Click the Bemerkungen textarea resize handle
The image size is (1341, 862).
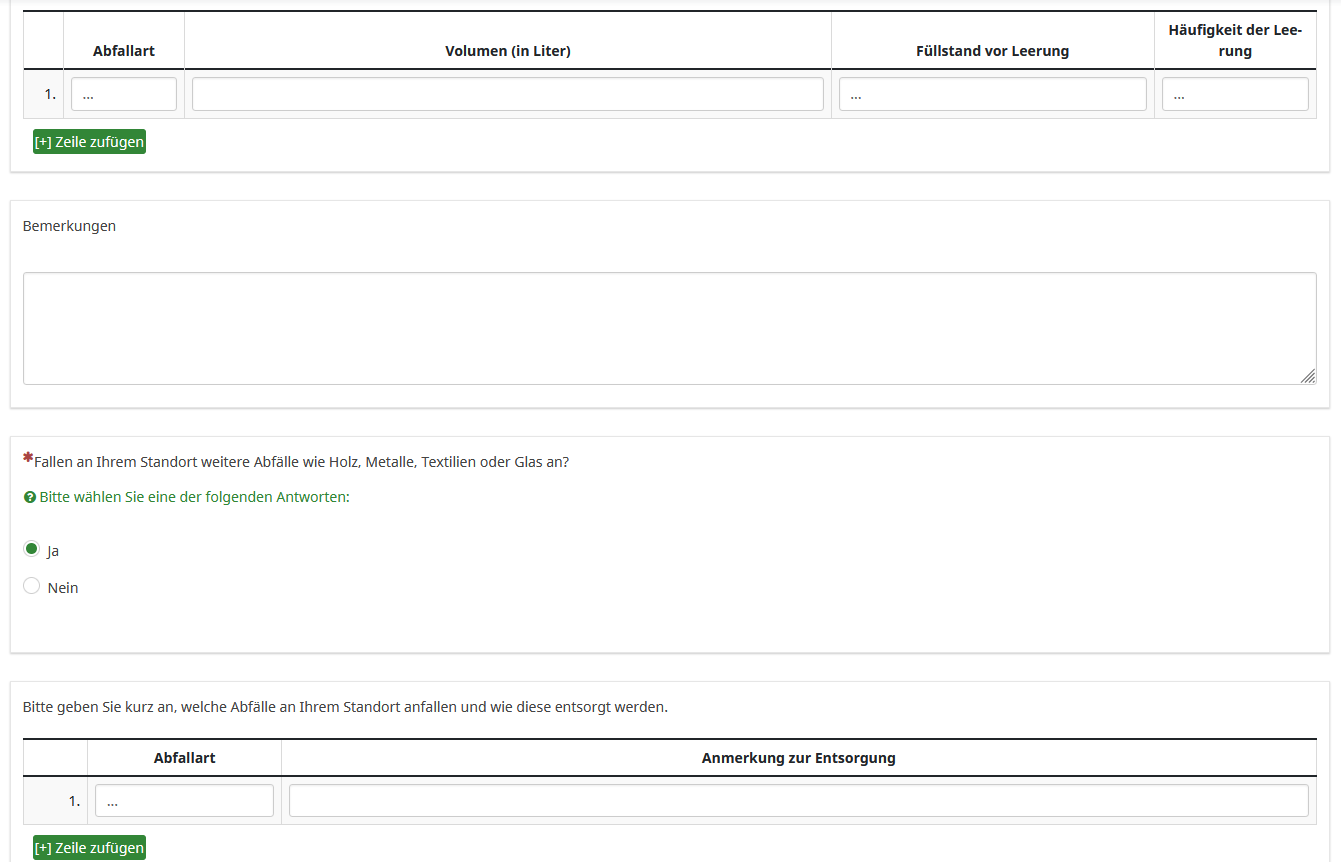pyautogui.click(x=1307, y=376)
